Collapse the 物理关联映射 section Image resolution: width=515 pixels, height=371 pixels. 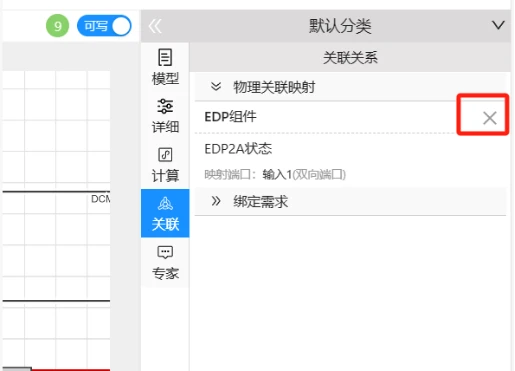tap(216, 87)
